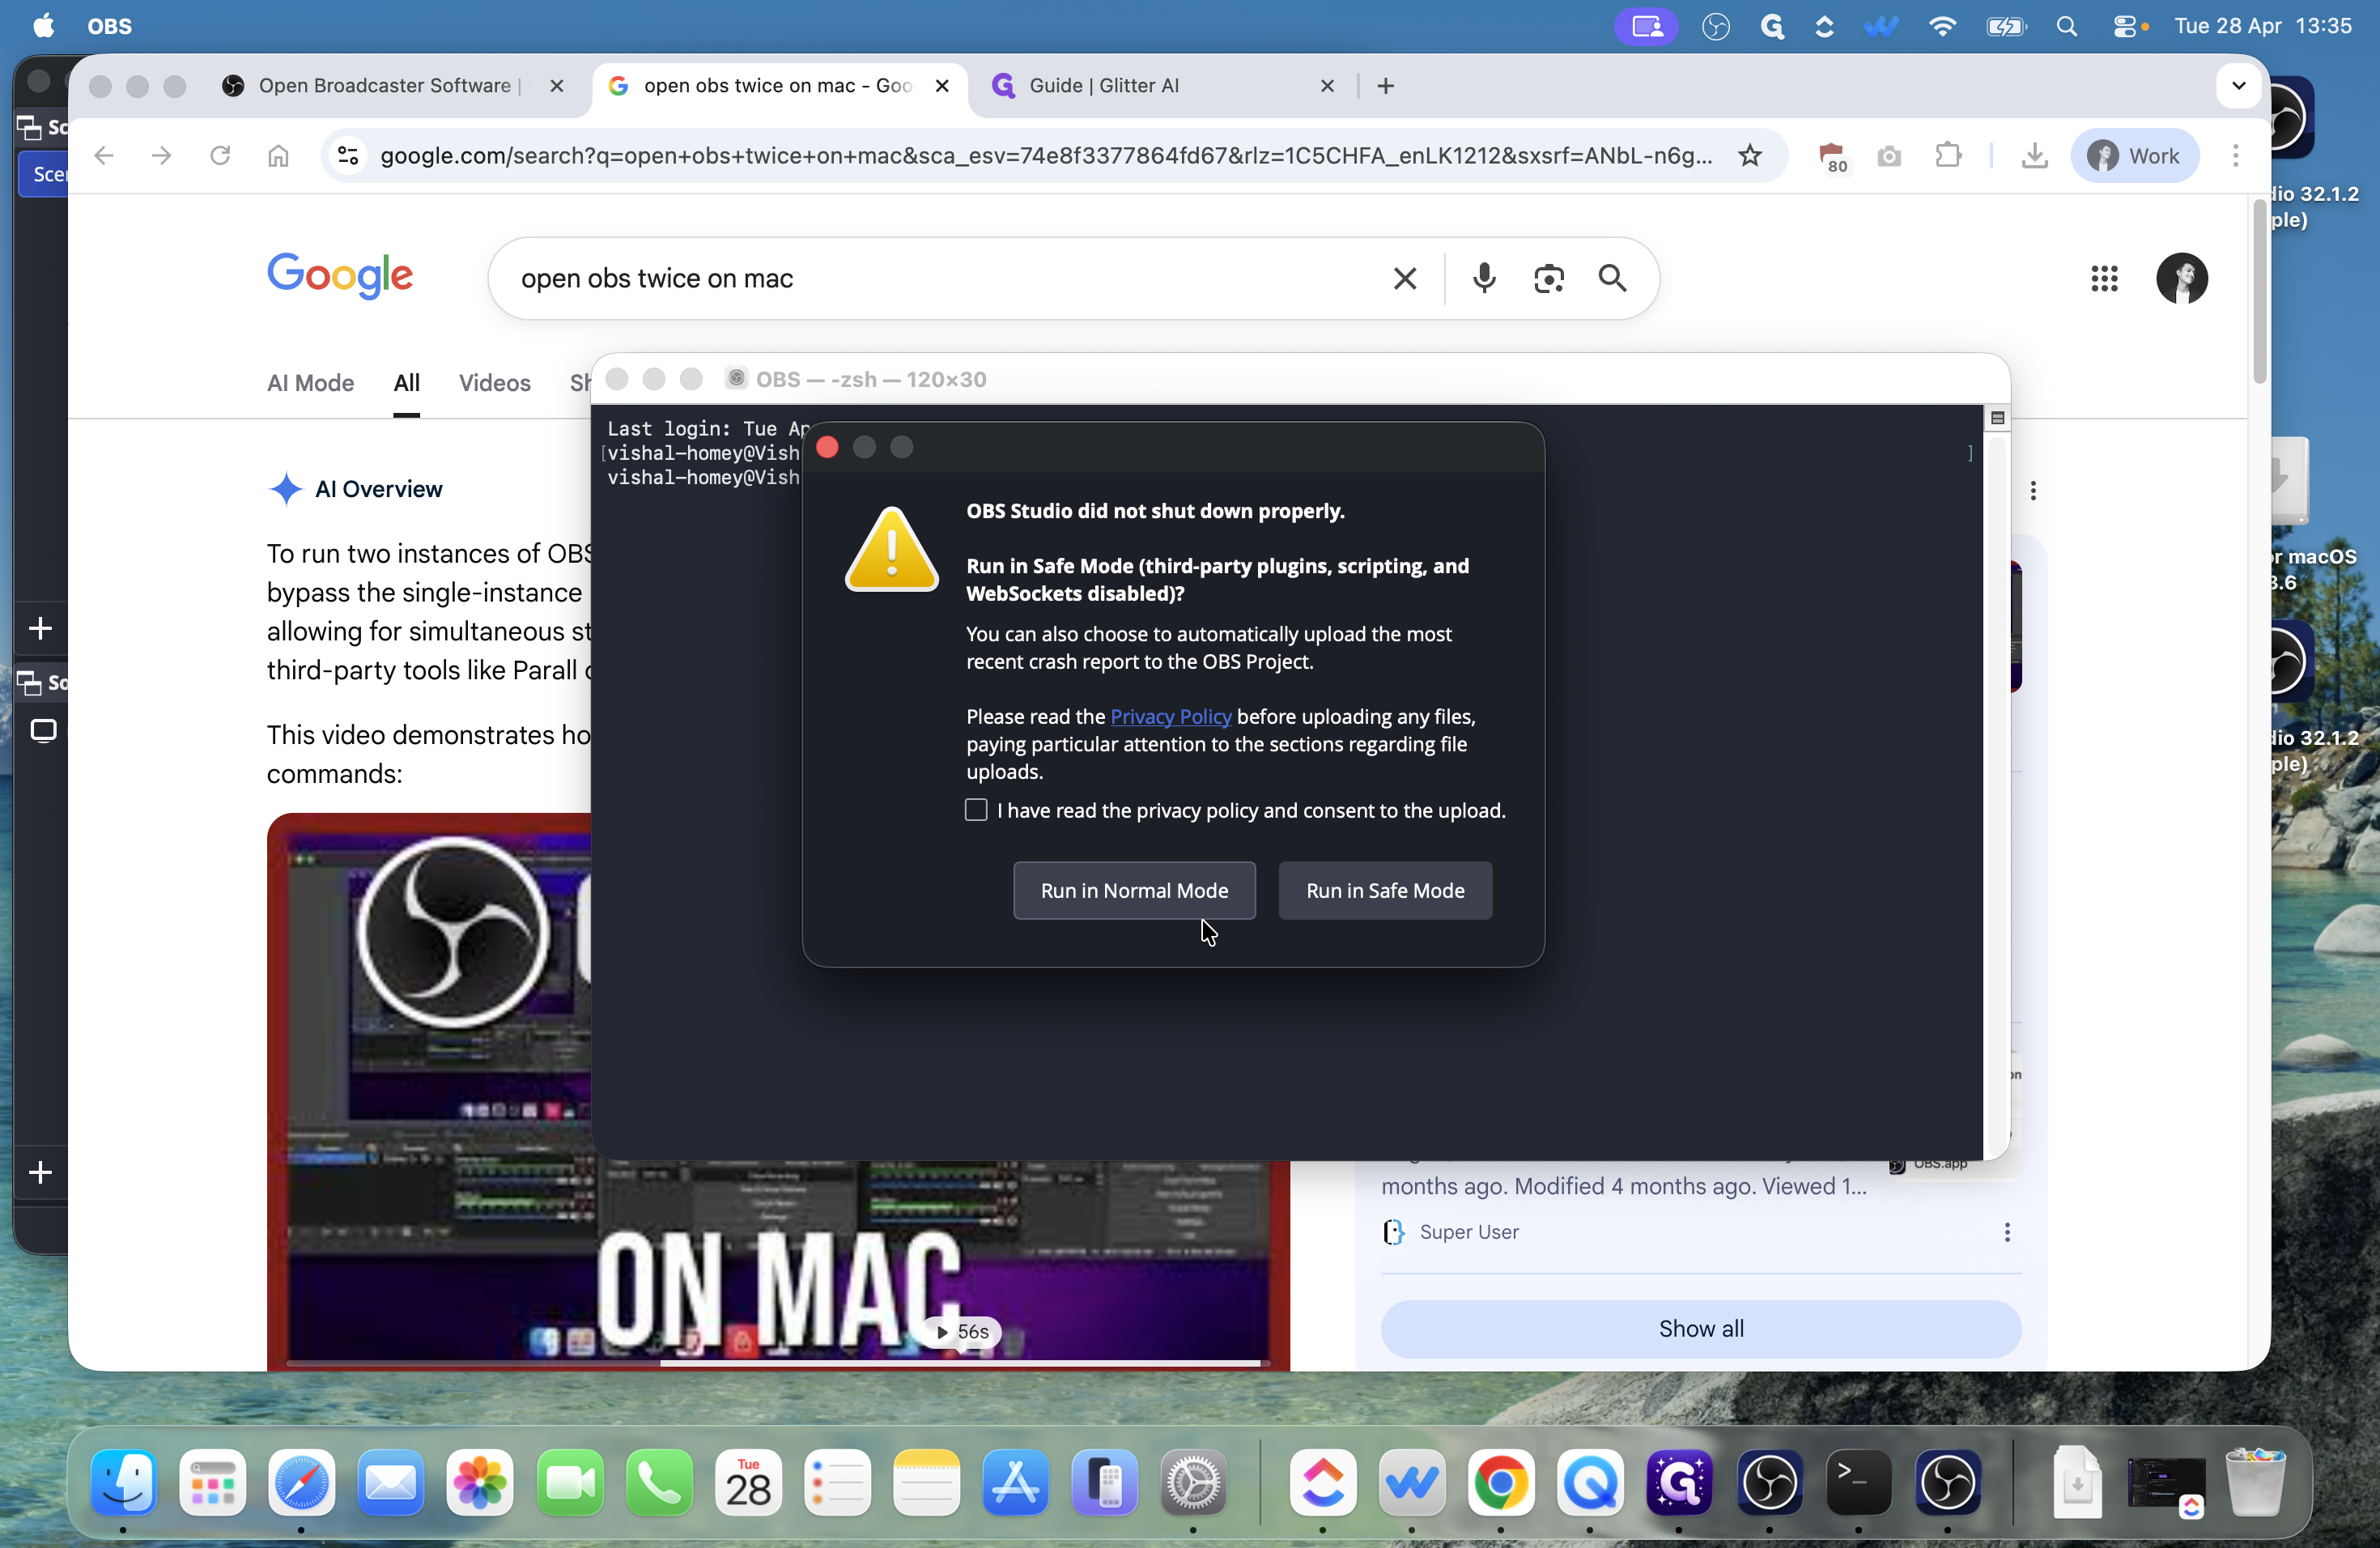Open the Chrome home page
This screenshot has height=1548, width=2380.
(278, 156)
